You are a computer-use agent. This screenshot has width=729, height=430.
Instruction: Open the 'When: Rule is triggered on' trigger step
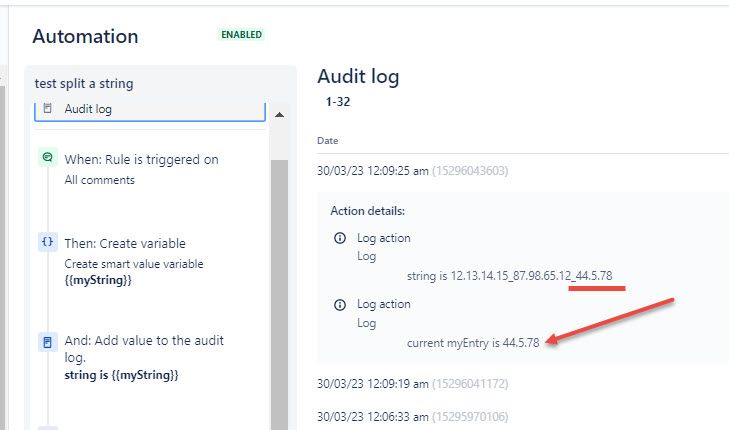141,159
